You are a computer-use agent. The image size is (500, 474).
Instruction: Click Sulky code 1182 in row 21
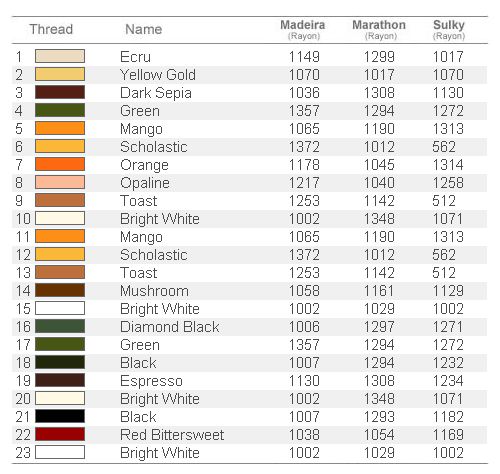(448, 417)
